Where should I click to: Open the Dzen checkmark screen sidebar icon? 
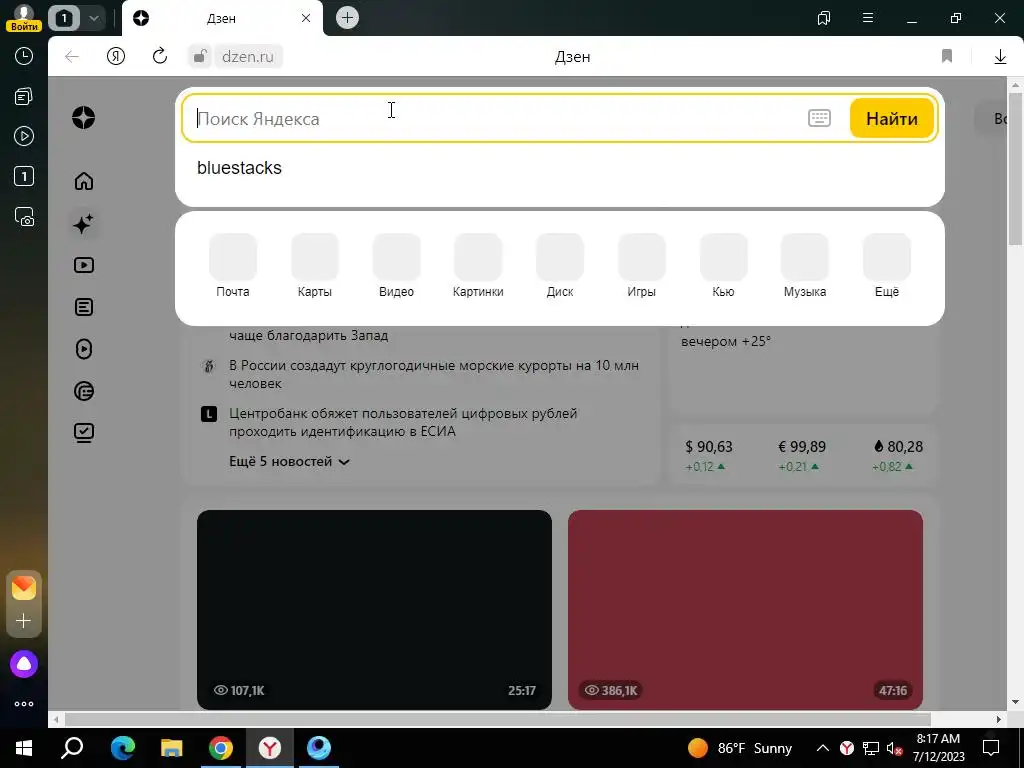[x=84, y=432]
